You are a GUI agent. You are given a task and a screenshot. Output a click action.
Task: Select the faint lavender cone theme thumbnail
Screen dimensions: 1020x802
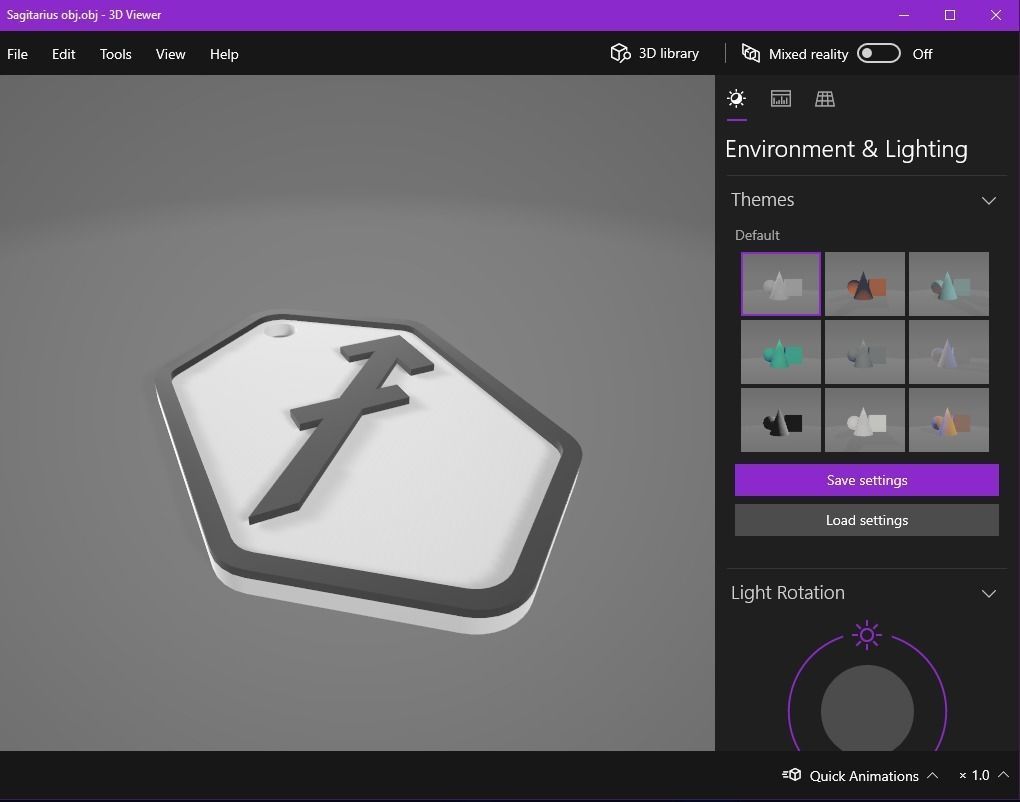click(x=948, y=352)
